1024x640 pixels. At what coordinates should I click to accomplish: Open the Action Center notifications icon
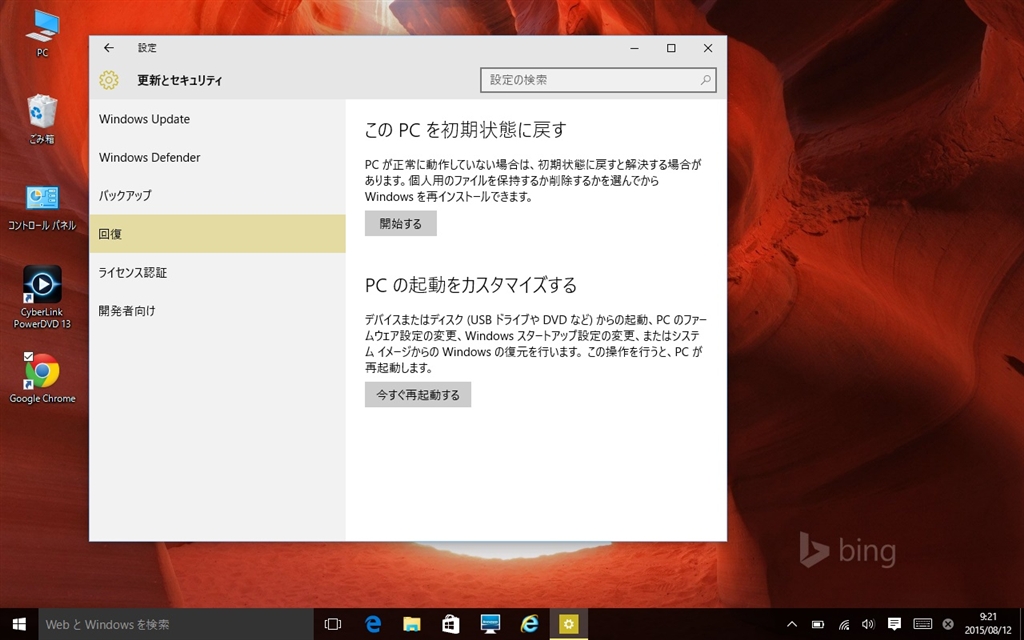pos(894,624)
